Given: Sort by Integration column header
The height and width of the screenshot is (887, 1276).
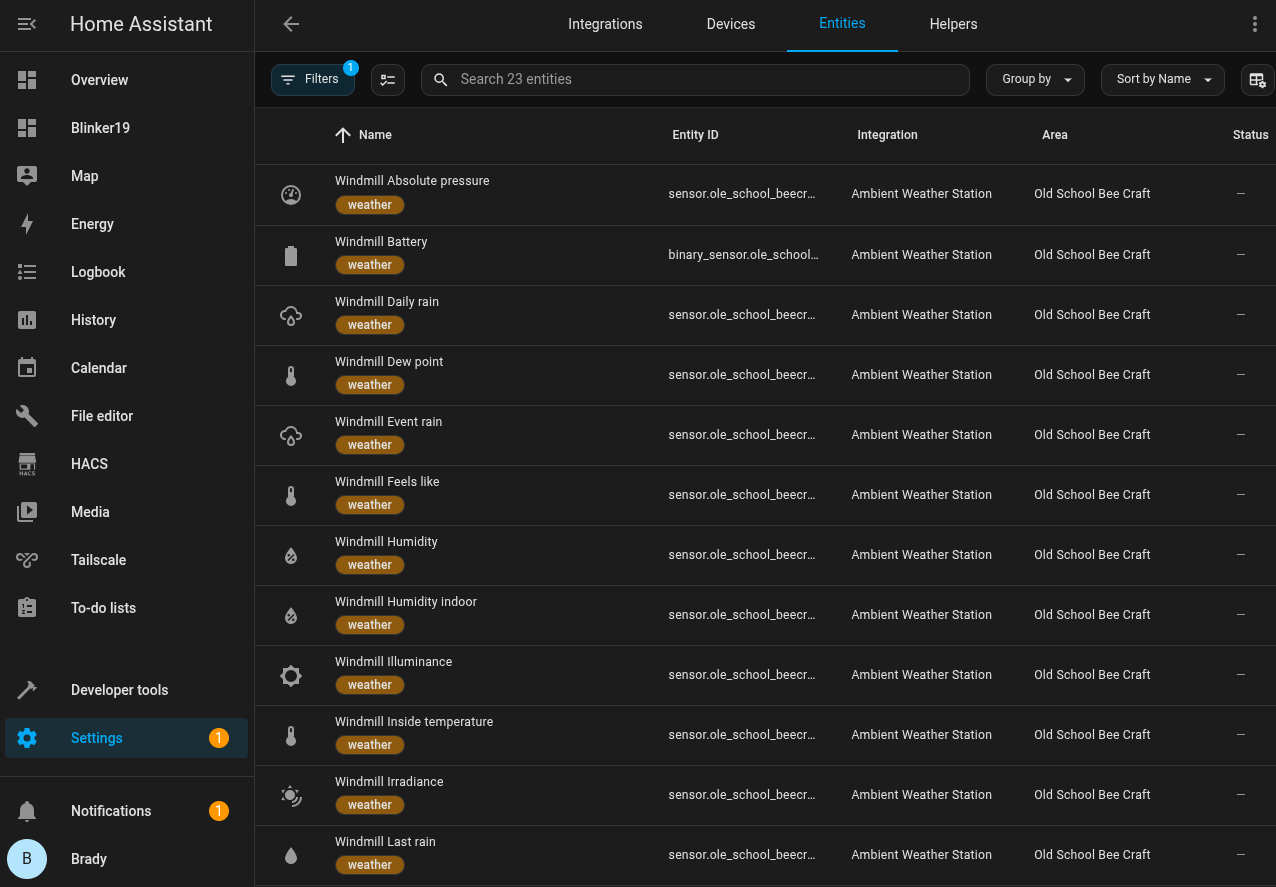Looking at the screenshot, I should tap(887, 135).
